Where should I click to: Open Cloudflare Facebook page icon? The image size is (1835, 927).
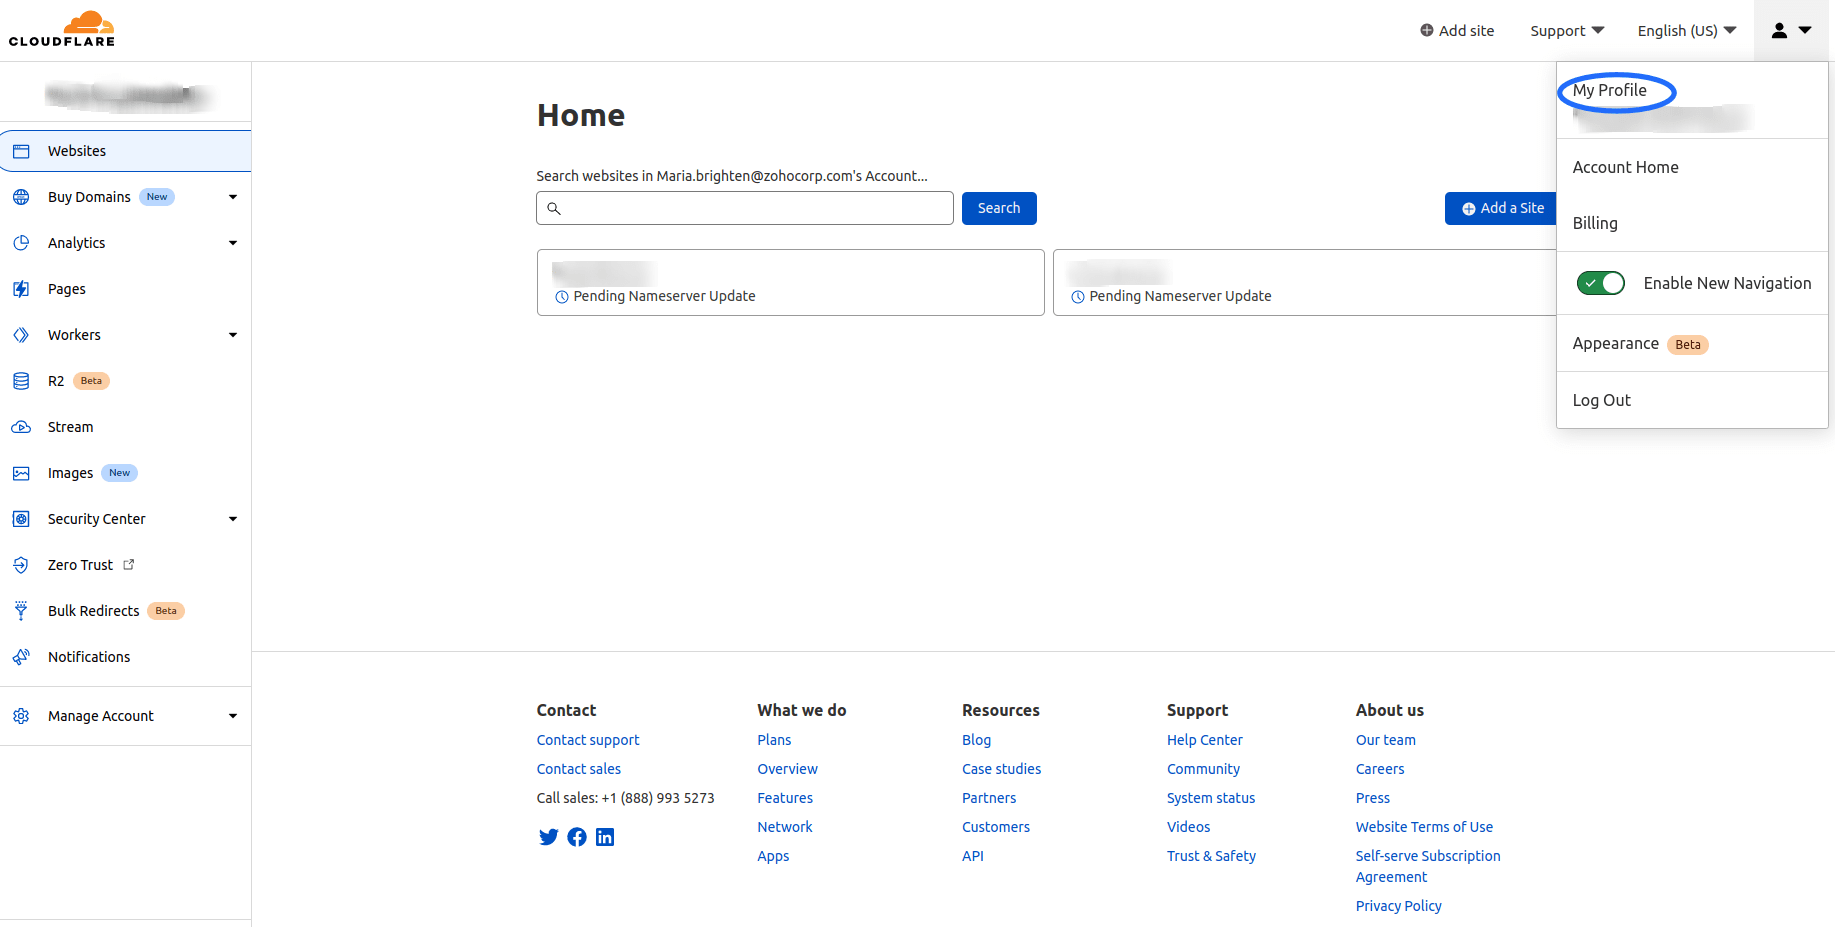[x=577, y=837]
